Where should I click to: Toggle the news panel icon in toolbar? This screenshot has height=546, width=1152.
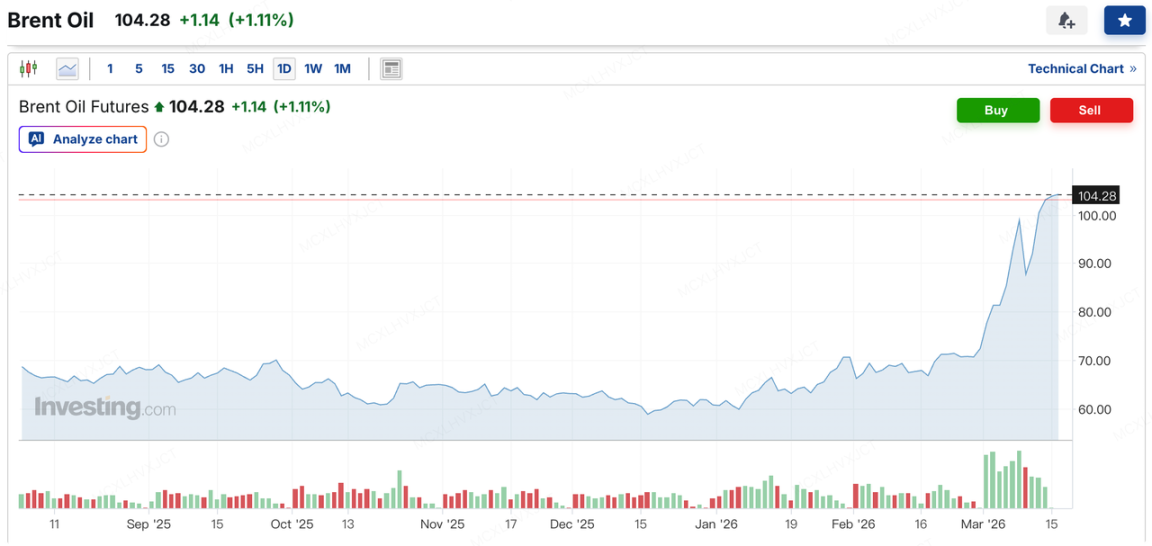coord(391,69)
